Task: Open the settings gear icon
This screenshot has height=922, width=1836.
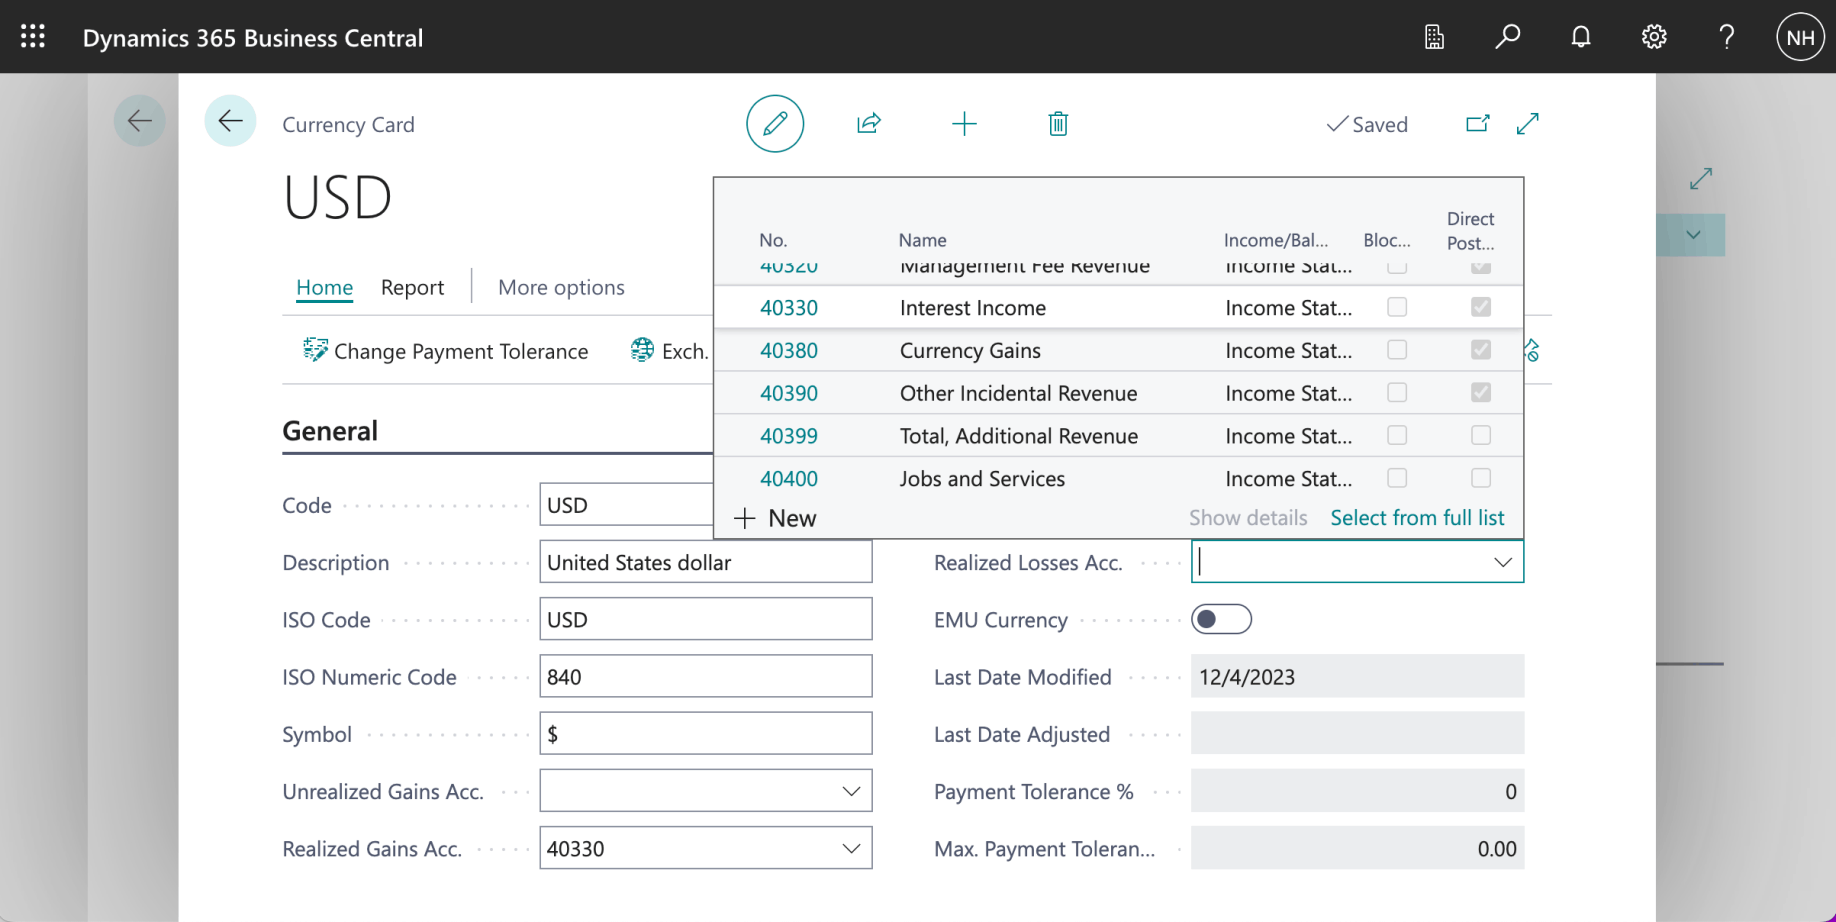Action: 1654,37
